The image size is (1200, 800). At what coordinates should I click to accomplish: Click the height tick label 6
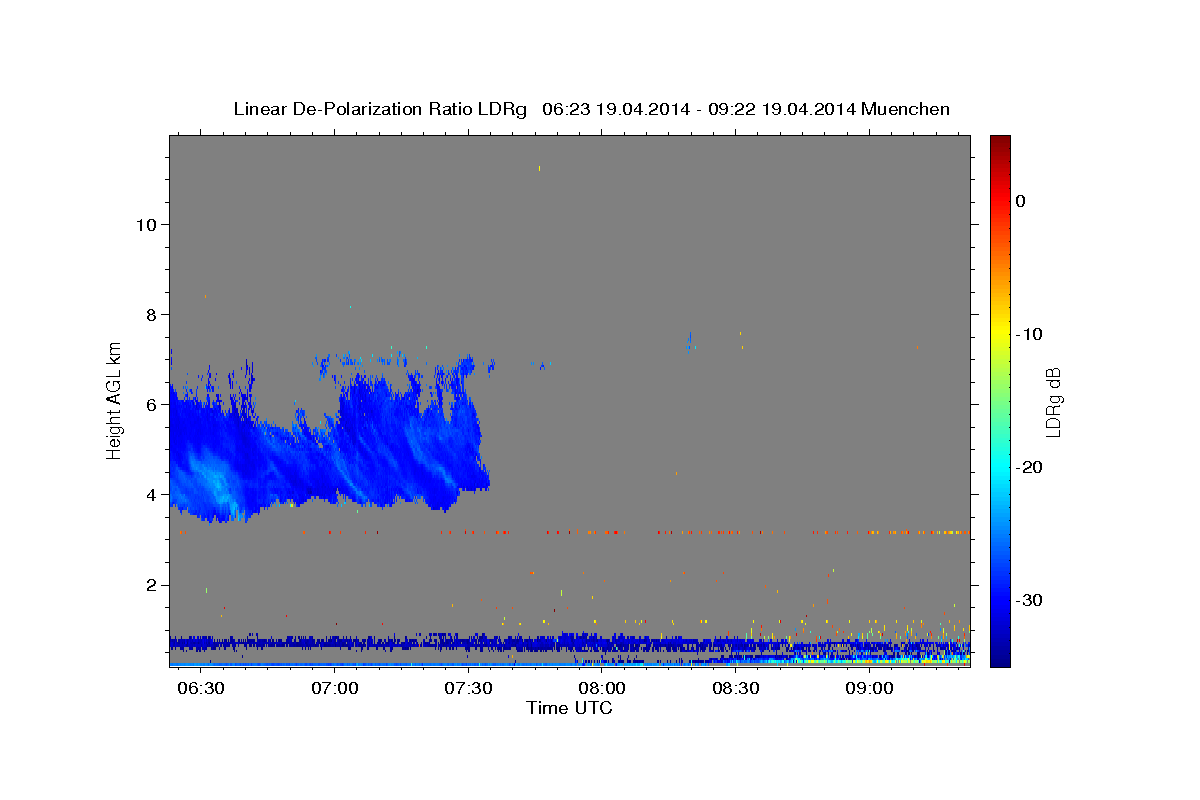pos(149,405)
